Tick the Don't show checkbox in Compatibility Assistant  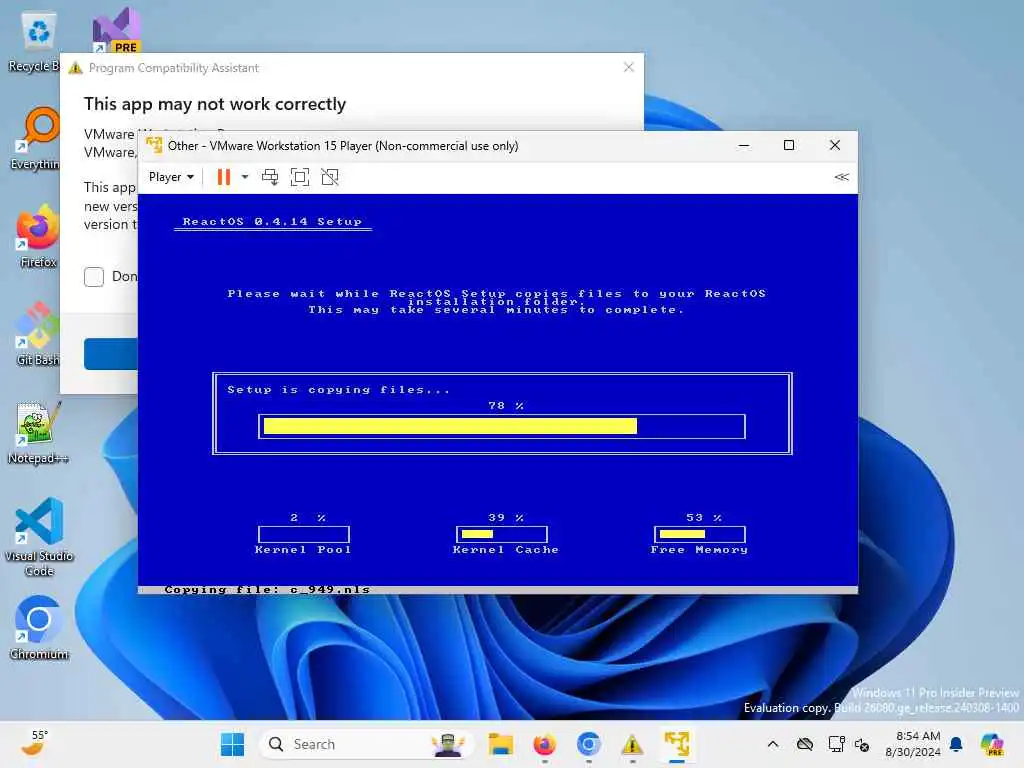(94, 277)
